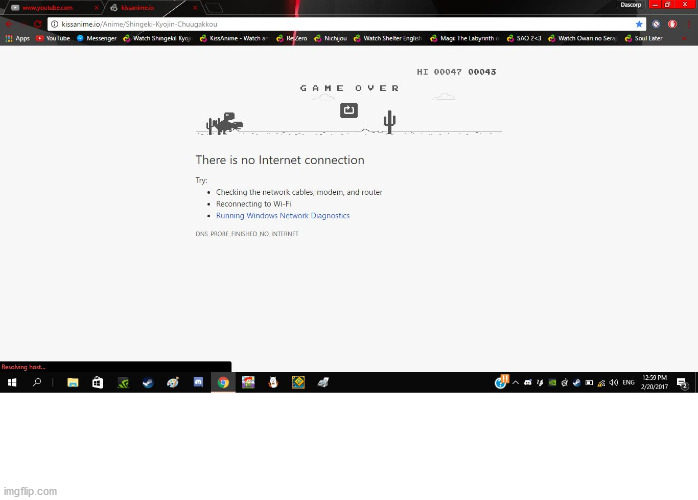
Task: Click the blue alert tray icon with exclamation
Action: click(501, 382)
